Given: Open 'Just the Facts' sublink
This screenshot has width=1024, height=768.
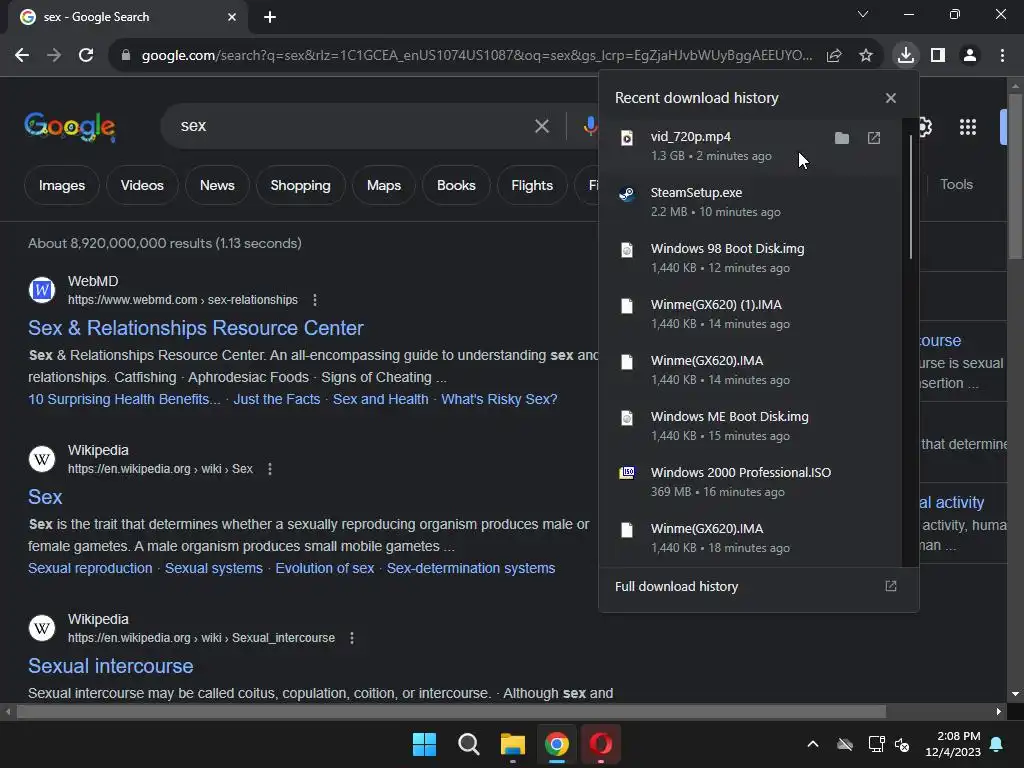Looking at the screenshot, I should tap(277, 399).
